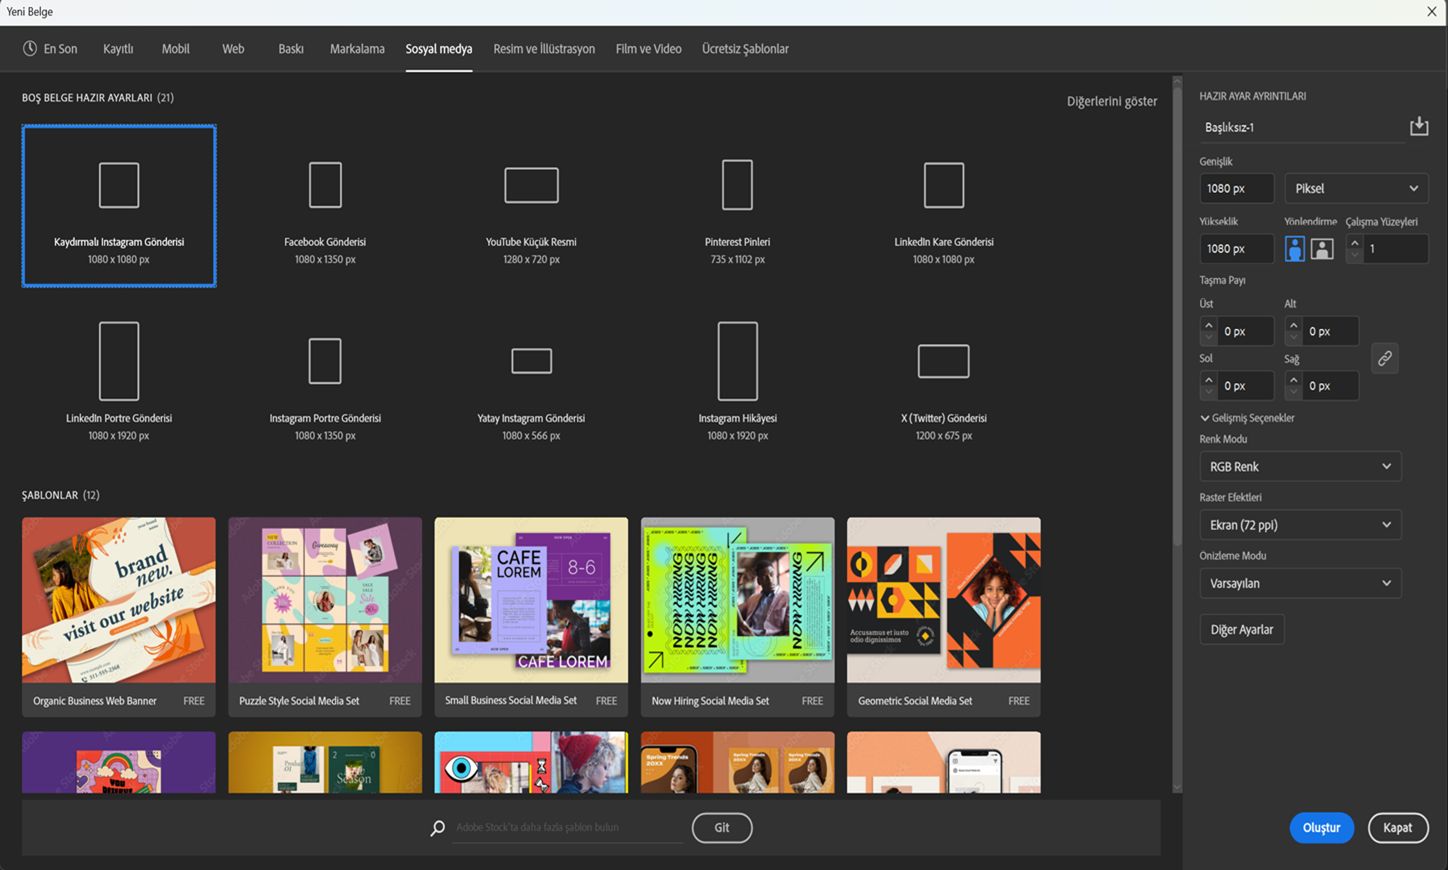The height and width of the screenshot is (870, 1448).
Task: Click the Başlıksız-1 document name field
Action: pos(1300,127)
